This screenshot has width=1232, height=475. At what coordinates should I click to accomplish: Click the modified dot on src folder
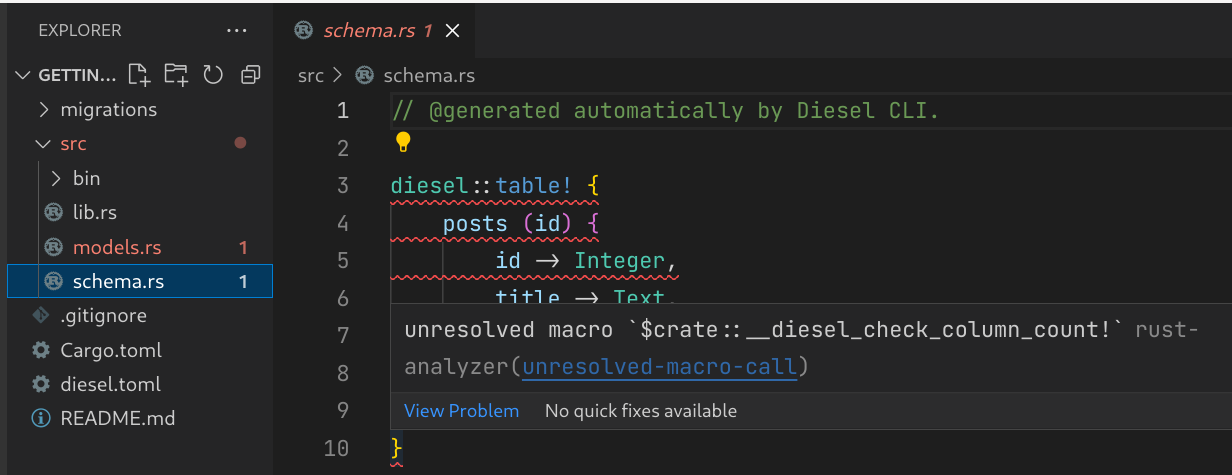pos(240,144)
